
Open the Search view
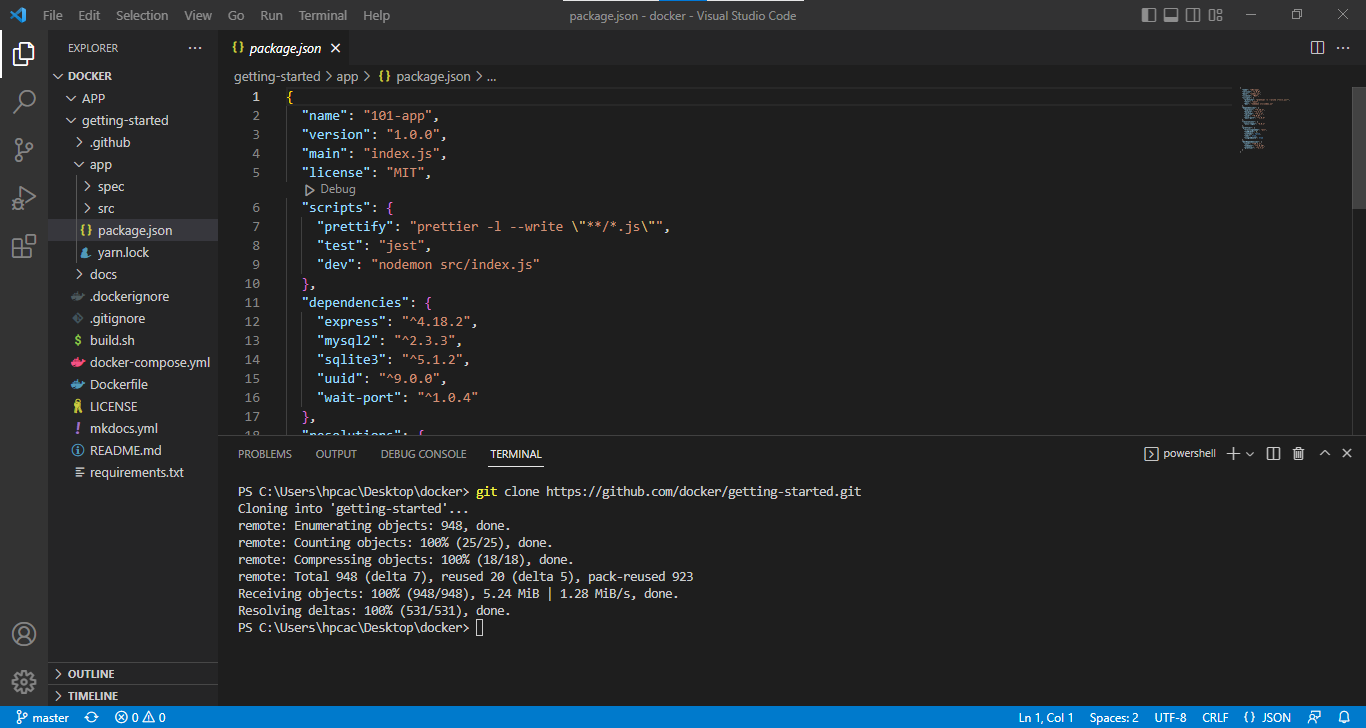(24, 101)
